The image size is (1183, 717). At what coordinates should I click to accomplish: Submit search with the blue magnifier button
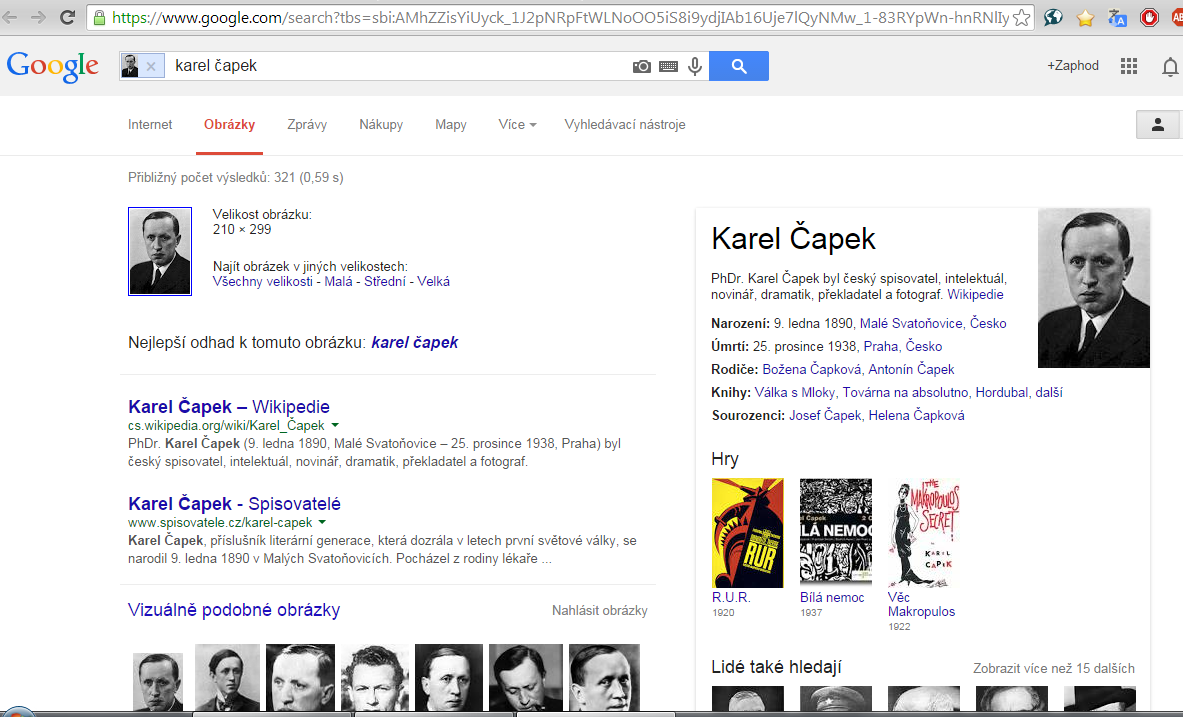[739, 66]
